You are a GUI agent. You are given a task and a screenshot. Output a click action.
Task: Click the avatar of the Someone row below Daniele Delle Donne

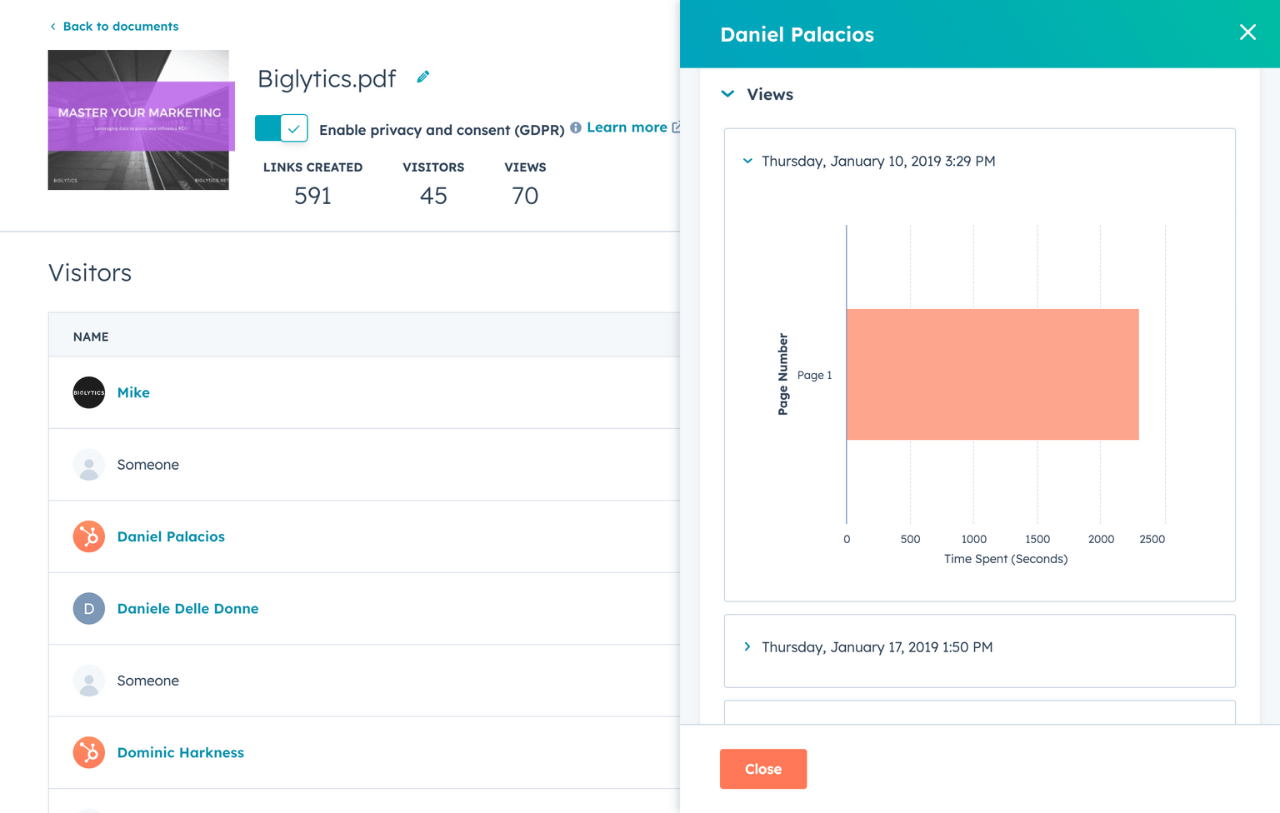click(89, 681)
